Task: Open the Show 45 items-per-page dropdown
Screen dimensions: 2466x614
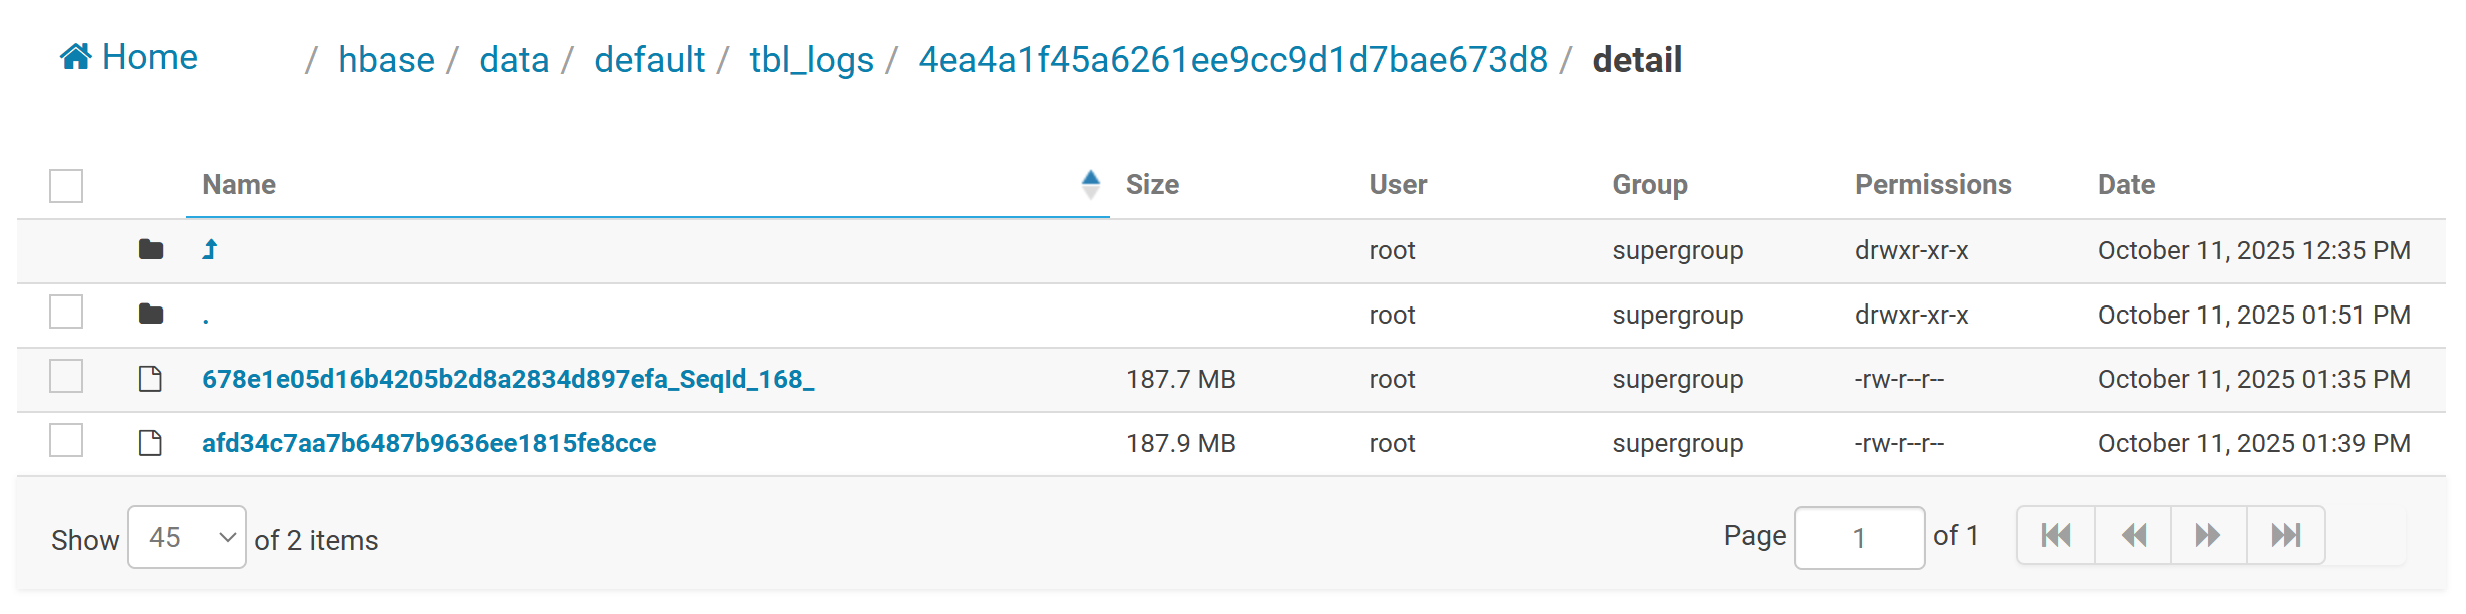Action: point(187,537)
